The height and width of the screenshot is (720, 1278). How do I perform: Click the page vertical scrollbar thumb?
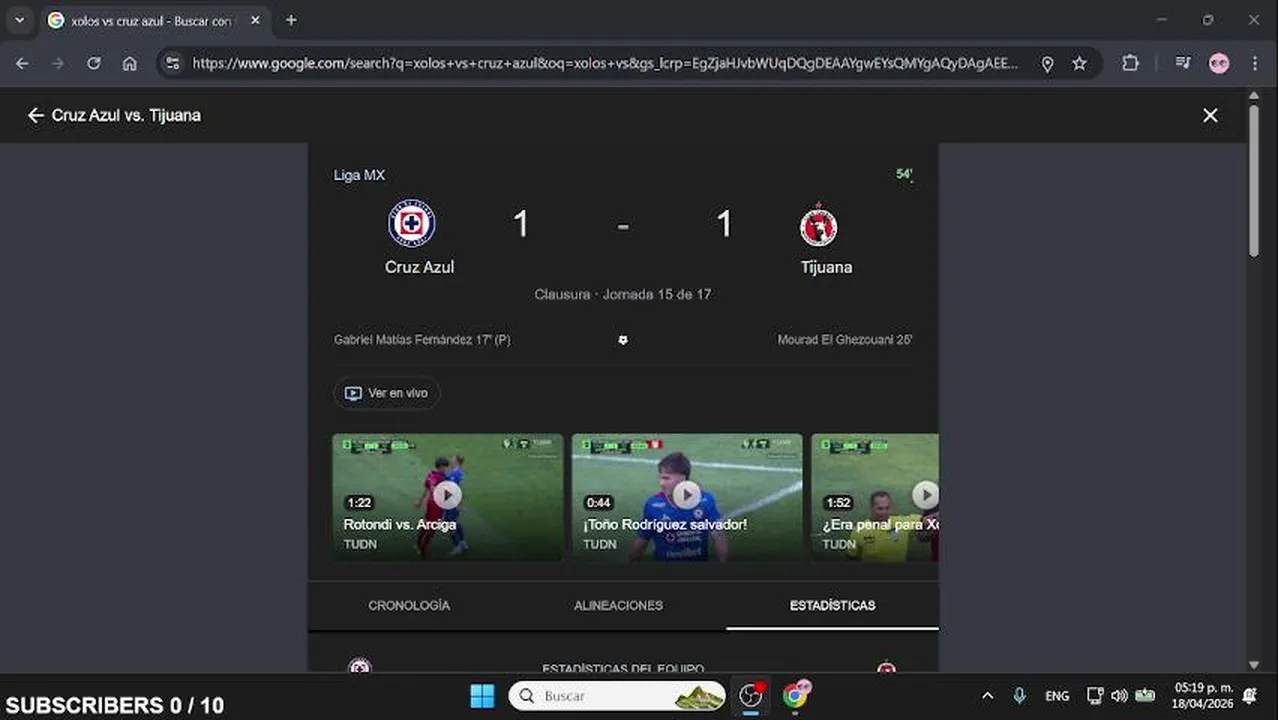tap(1254, 180)
